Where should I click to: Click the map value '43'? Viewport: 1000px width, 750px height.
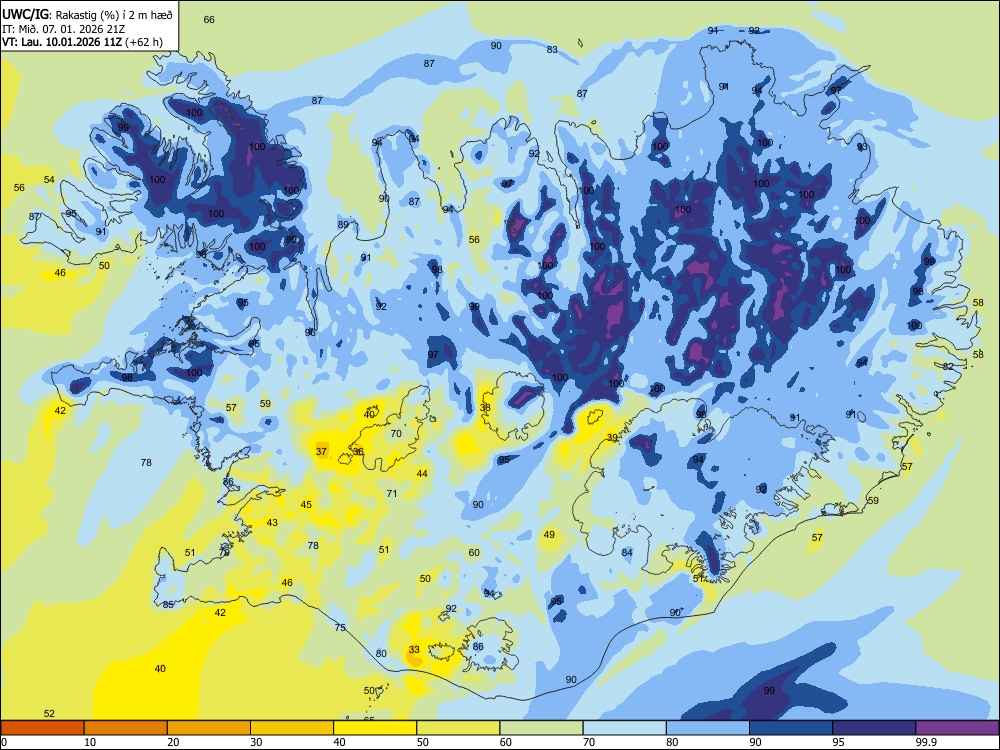(x=272, y=522)
